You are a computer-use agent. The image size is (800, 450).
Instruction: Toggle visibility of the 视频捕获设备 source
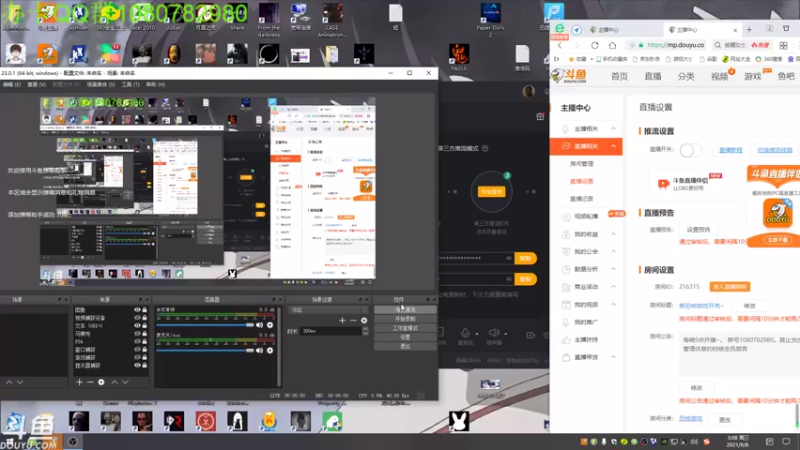click(x=137, y=317)
